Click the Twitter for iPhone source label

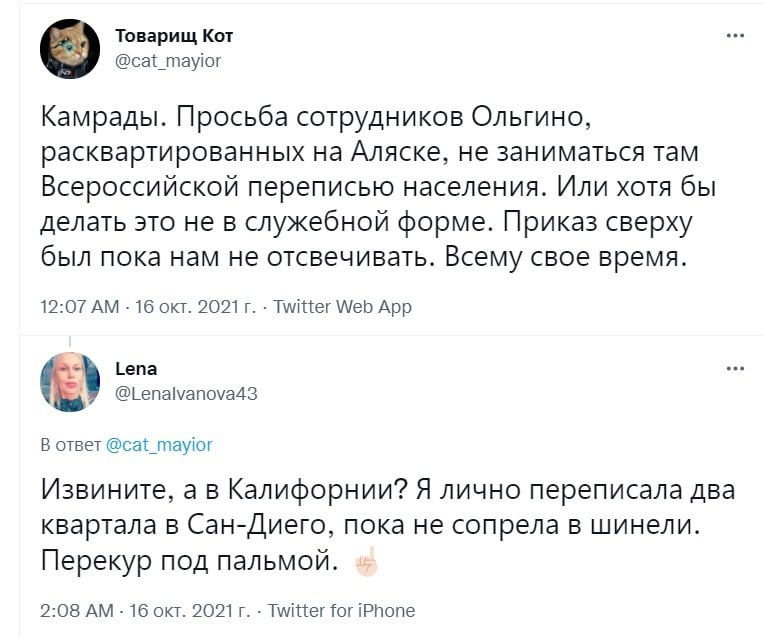342,610
